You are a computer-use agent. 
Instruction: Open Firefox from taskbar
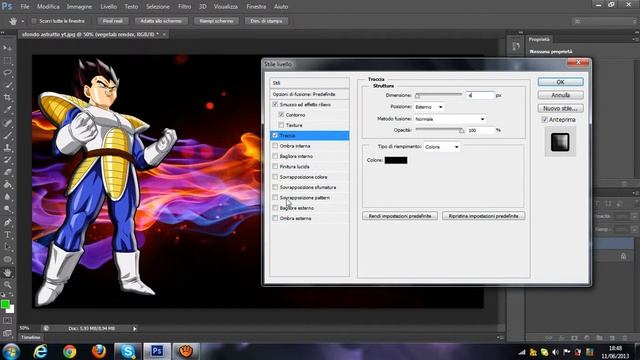[x=98, y=351]
